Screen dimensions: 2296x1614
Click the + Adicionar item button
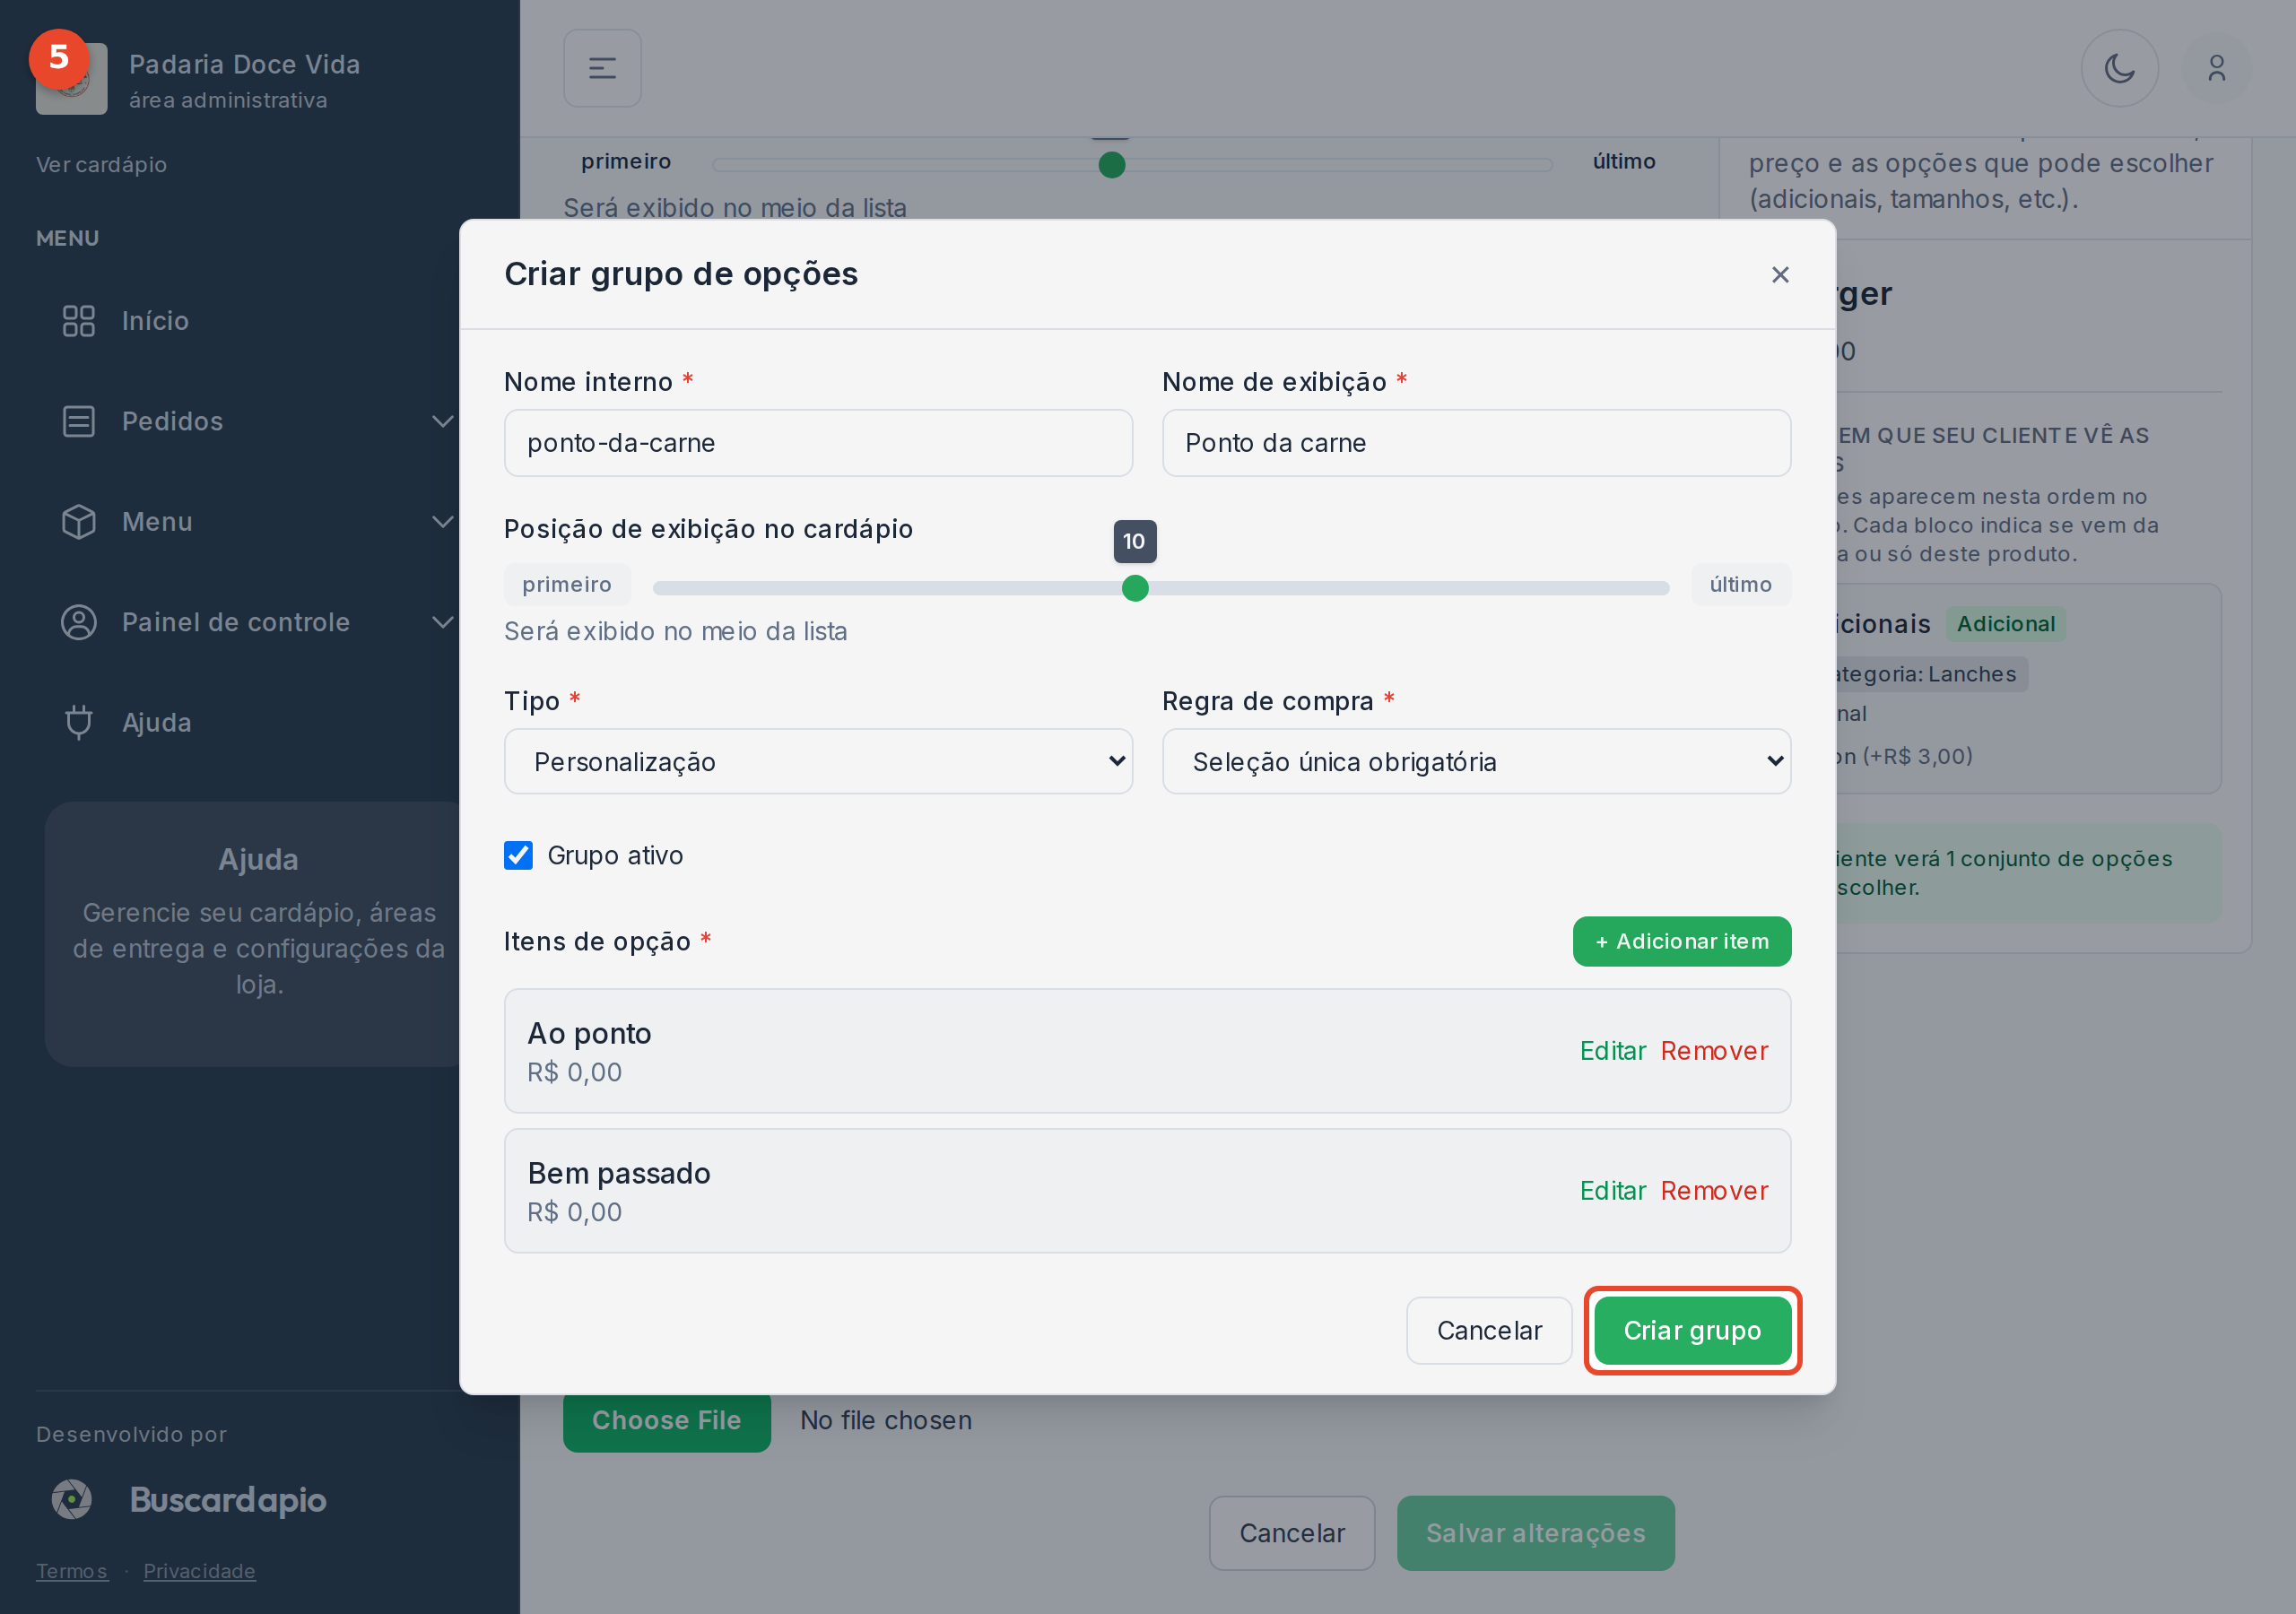[x=1682, y=941]
